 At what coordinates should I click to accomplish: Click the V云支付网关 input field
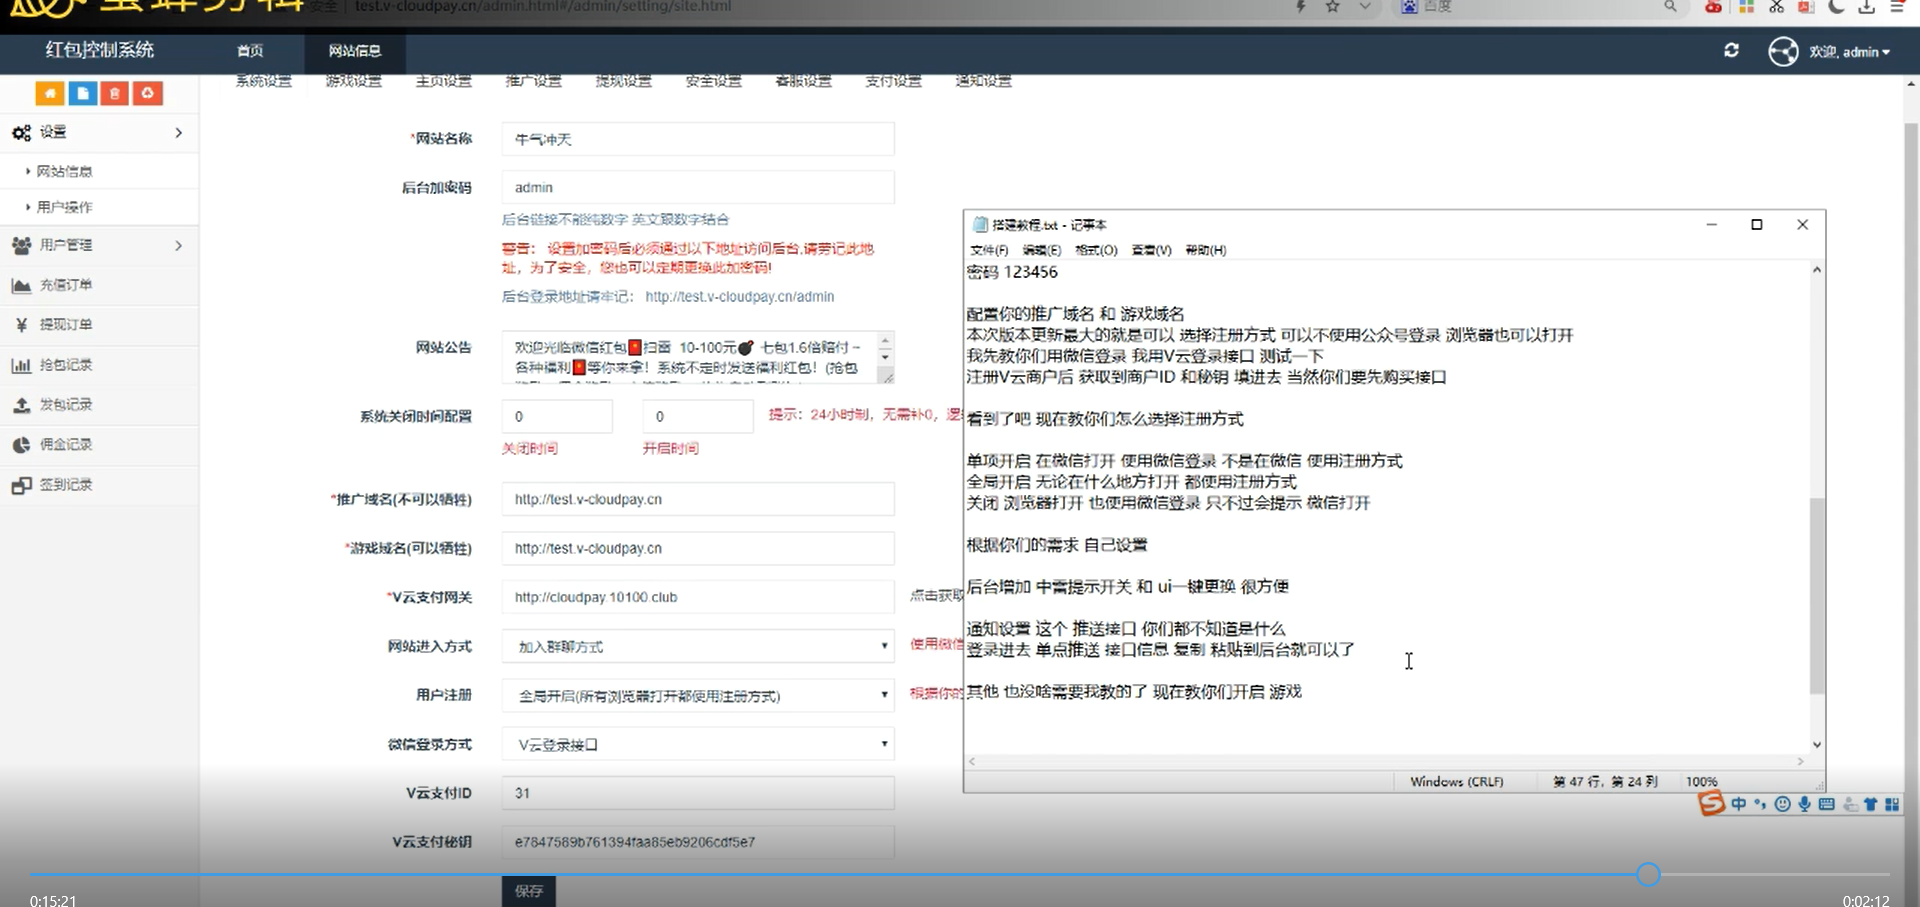click(x=698, y=597)
